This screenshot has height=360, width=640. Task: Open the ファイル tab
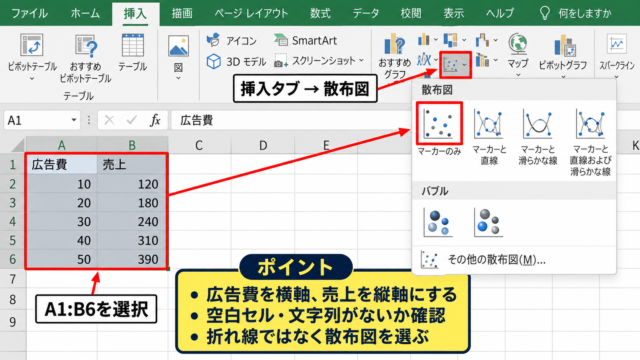point(29,13)
